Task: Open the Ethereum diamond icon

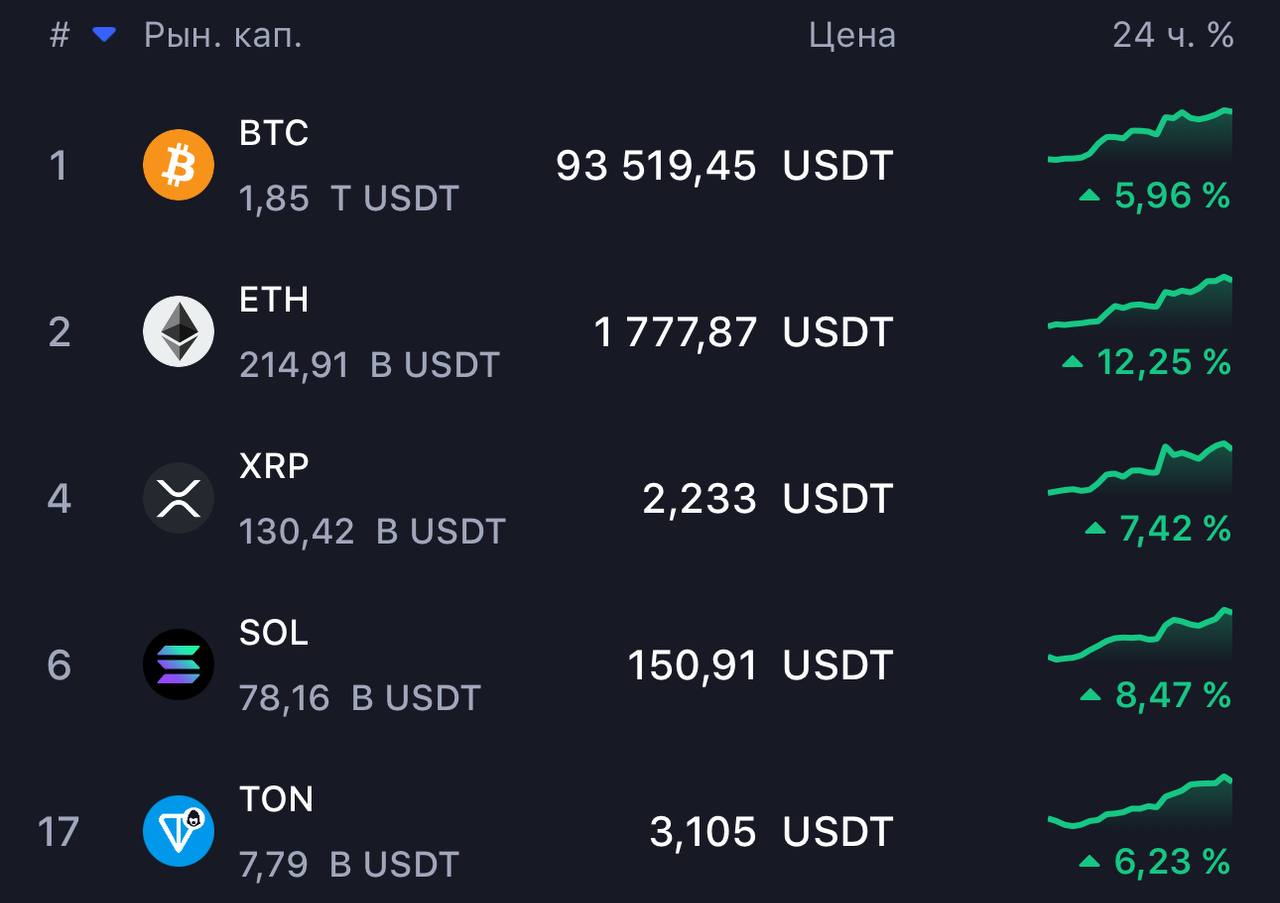Action: pyautogui.click(x=179, y=331)
